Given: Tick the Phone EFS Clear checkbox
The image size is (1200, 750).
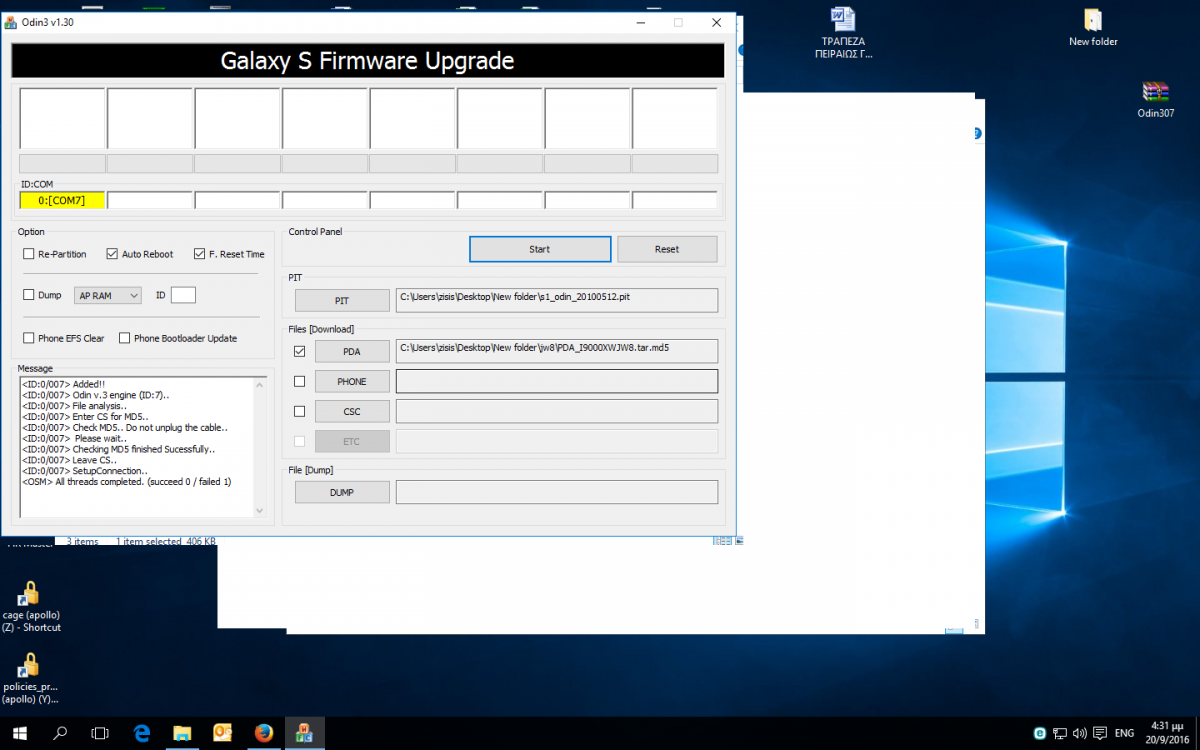Looking at the screenshot, I should click(x=29, y=338).
